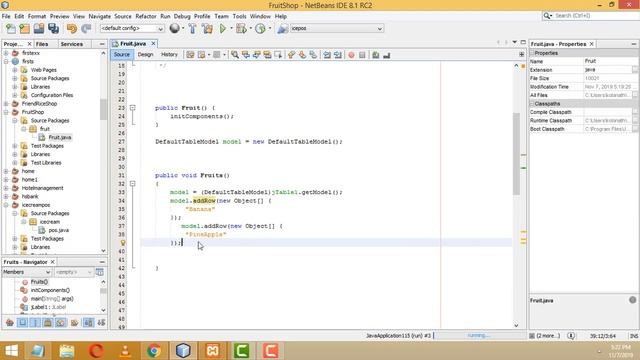Click the light bulb hint on line 39

pyautogui.click(x=122, y=243)
